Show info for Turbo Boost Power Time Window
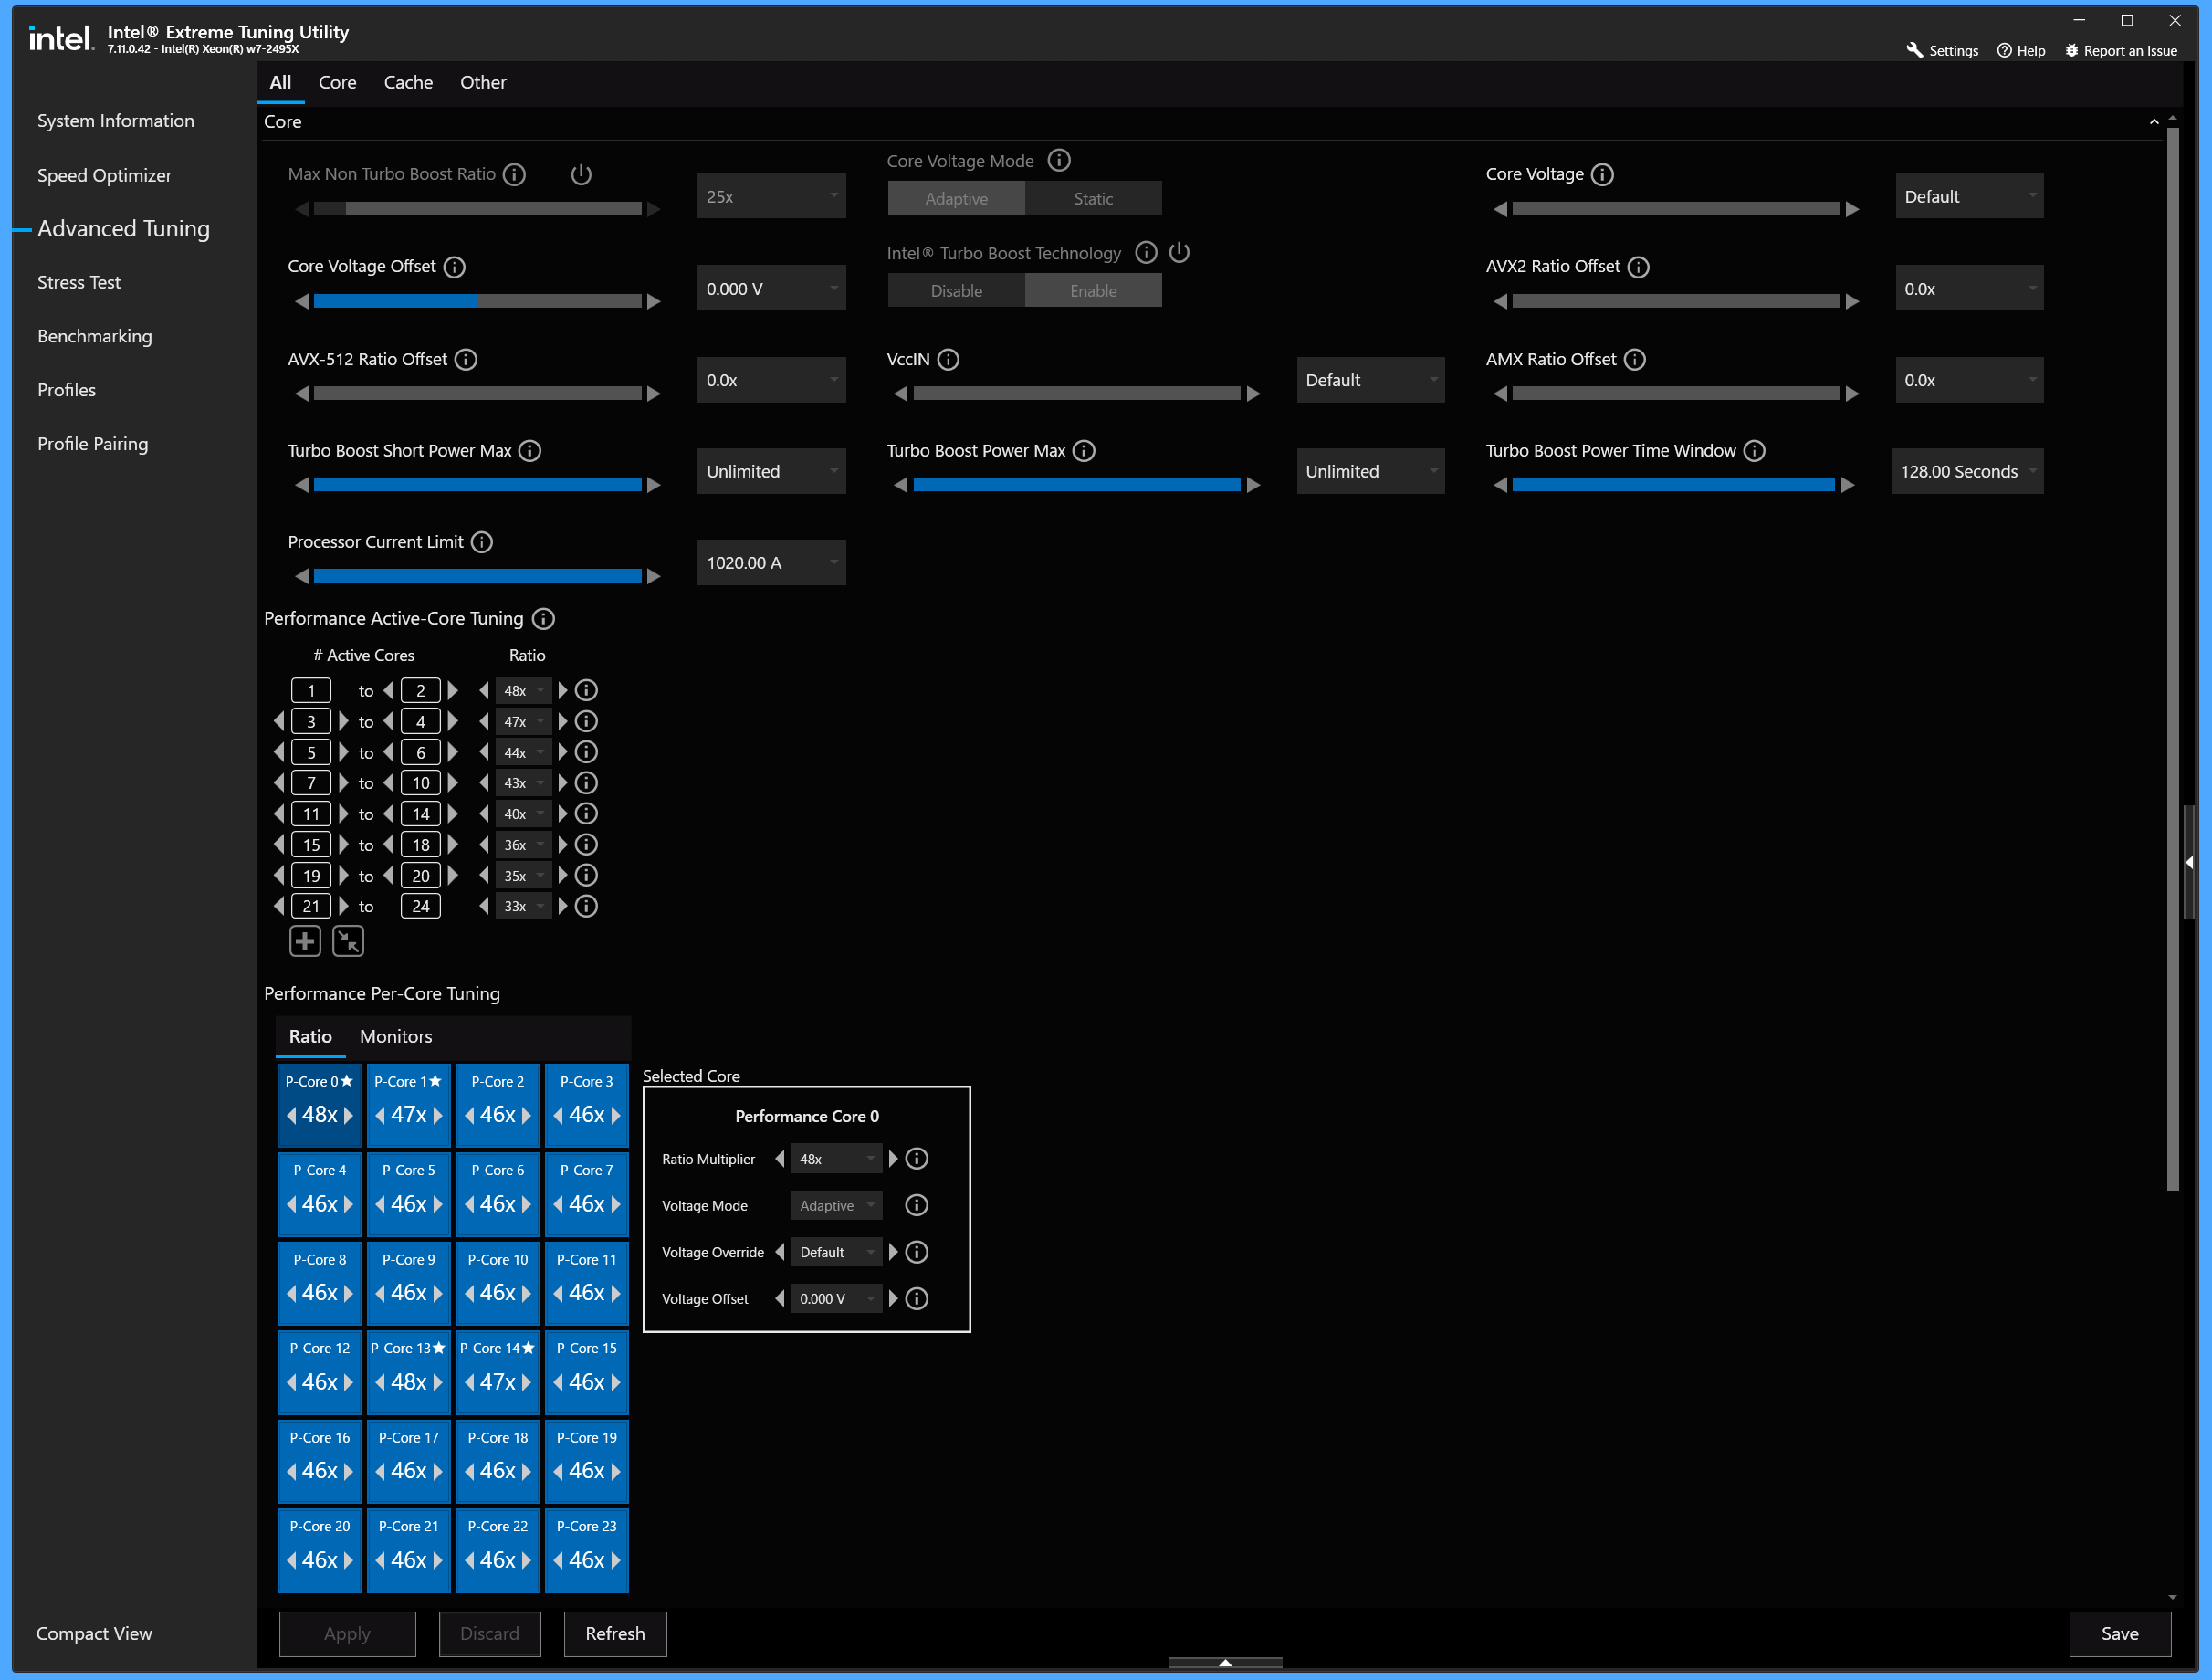The image size is (2212, 1680). pos(1754,451)
